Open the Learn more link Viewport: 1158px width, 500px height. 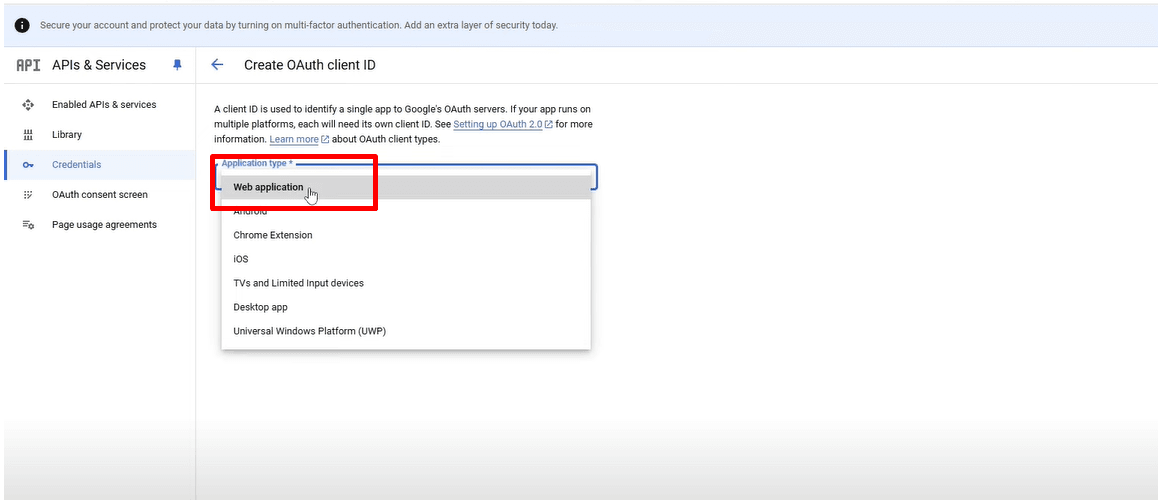coord(294,139)
